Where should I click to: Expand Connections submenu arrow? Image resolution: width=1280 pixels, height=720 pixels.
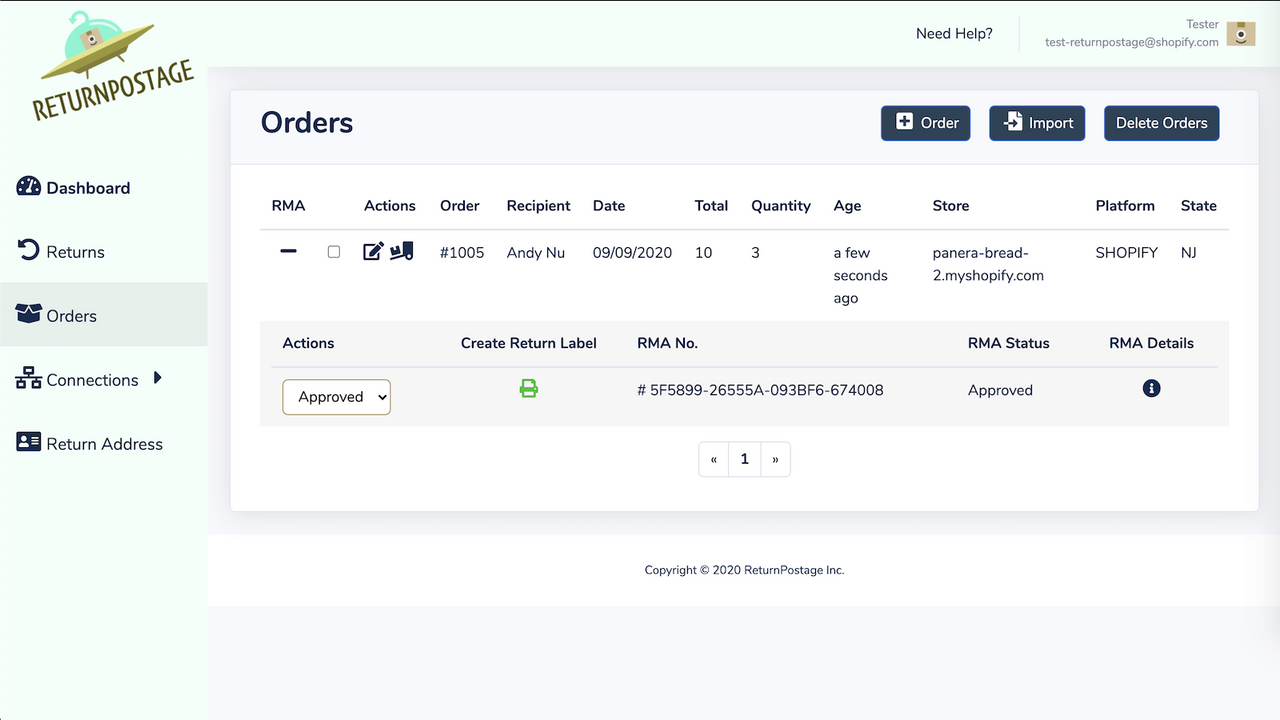click(157, 378)
